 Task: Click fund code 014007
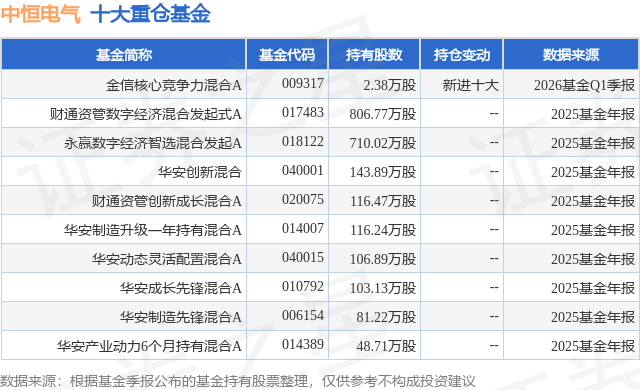[303, 228]
